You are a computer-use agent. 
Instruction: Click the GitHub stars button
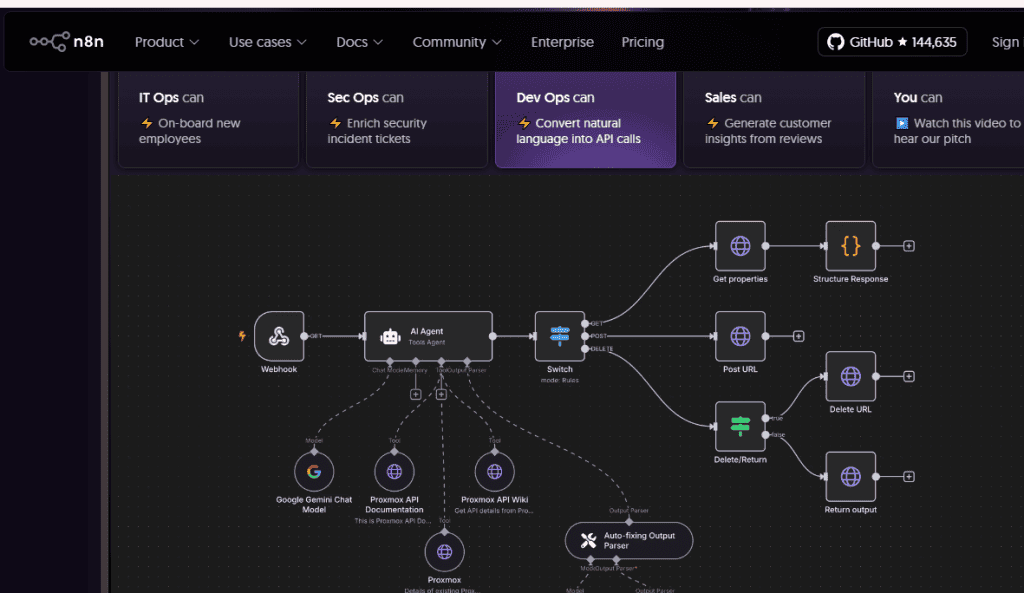893,42
